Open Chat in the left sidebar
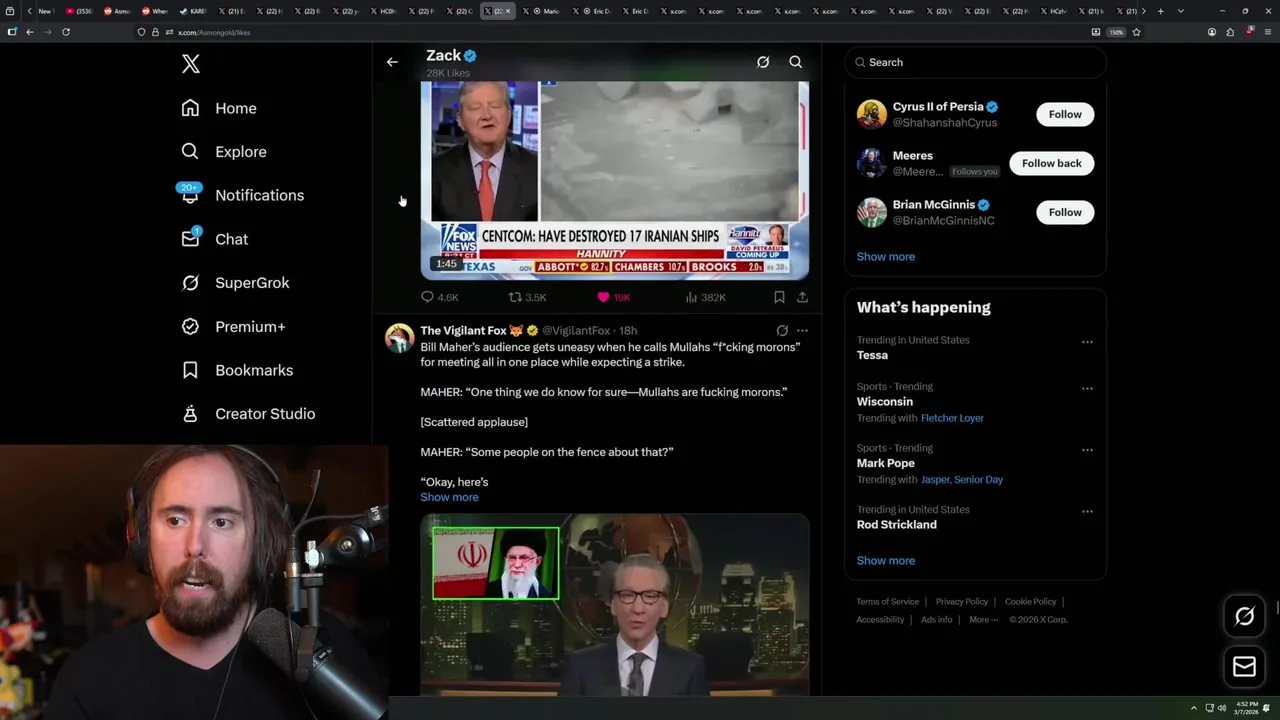Viewport: 1280px width, 720px height. click(x=214, y=239)
